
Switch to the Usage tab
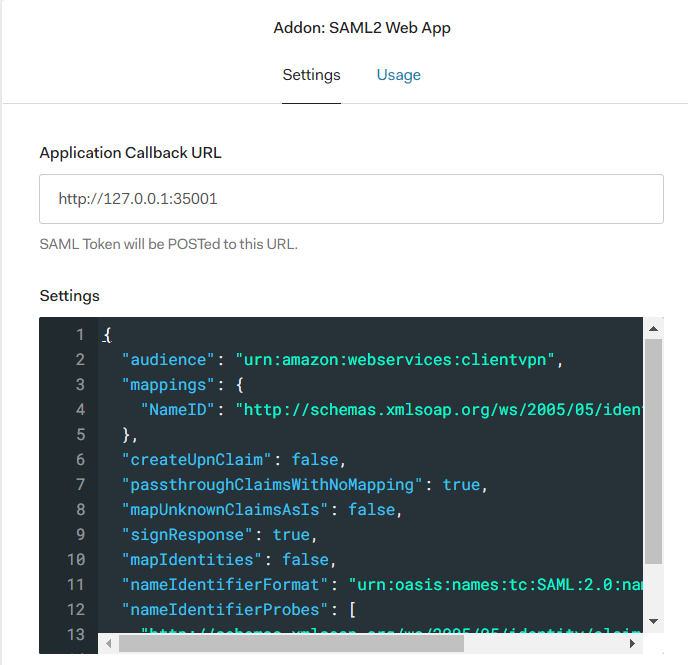[398, 75]
